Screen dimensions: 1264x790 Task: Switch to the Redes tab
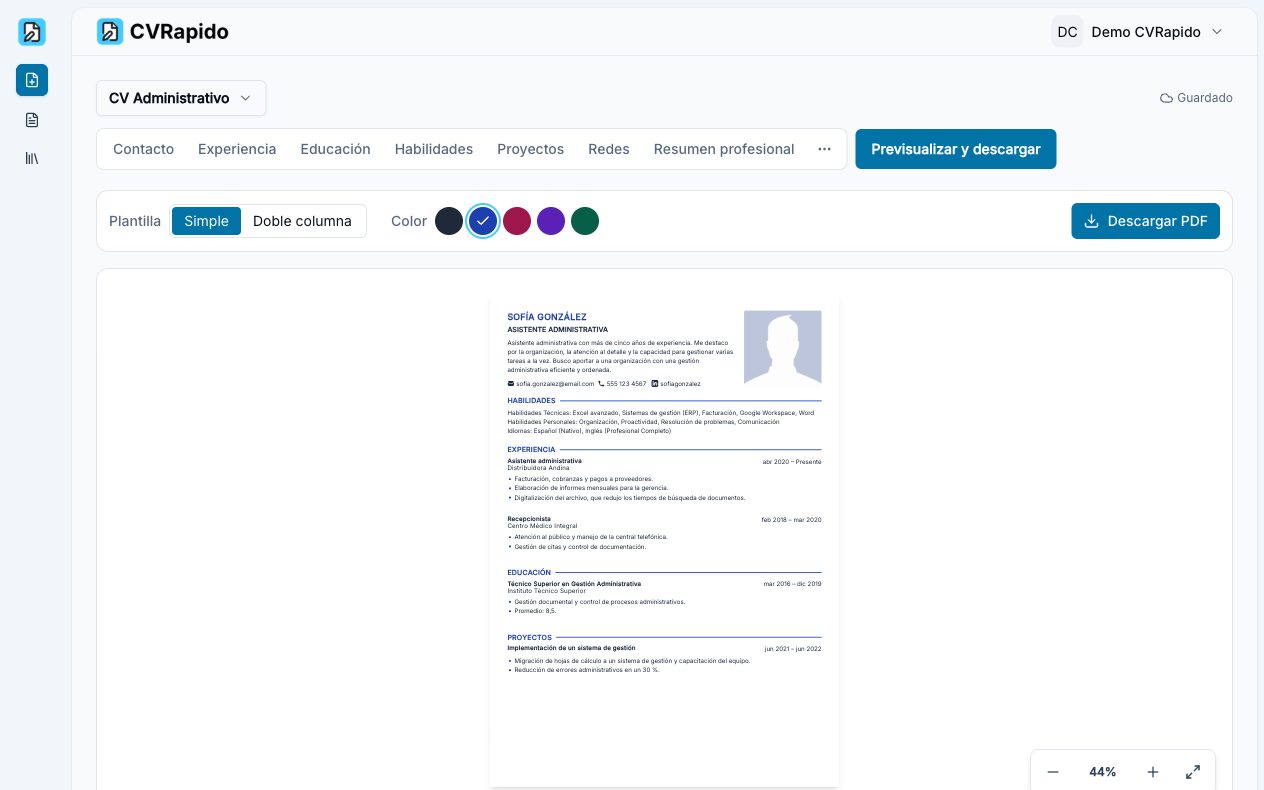point(609,149)
